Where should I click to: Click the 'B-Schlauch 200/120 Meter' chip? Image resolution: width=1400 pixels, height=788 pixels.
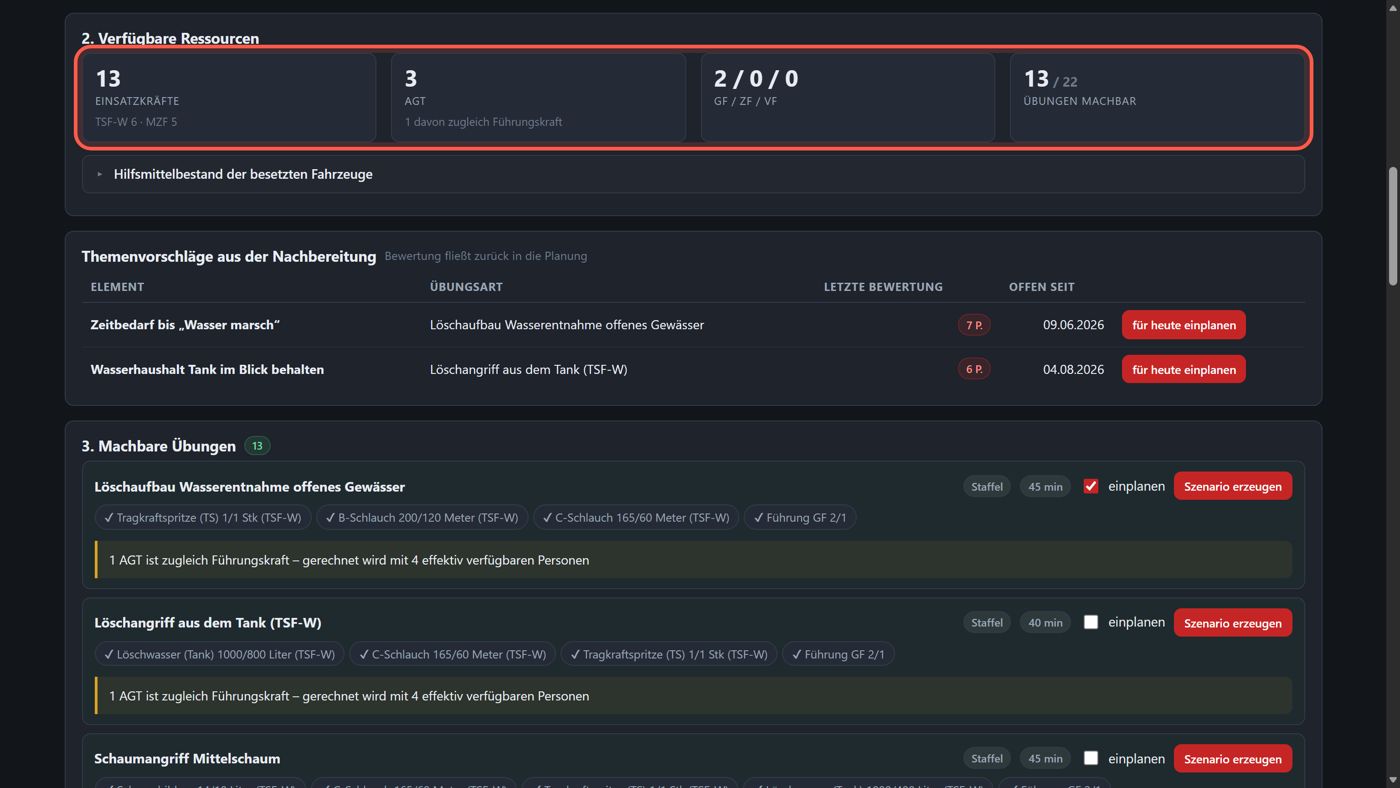pyautogui.click(x=422, y=517)
